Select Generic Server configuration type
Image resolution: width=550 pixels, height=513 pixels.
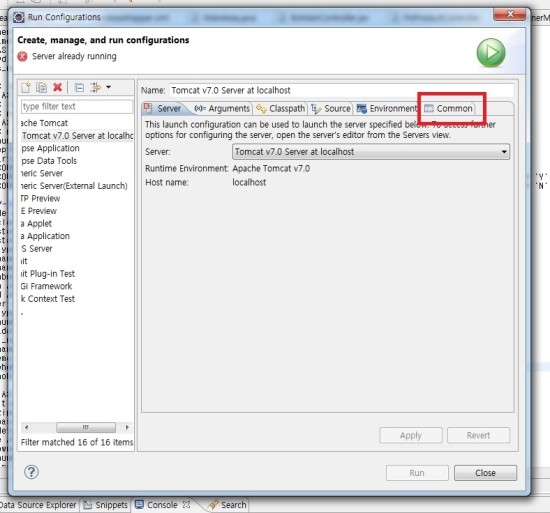click(x=42, y=174)
